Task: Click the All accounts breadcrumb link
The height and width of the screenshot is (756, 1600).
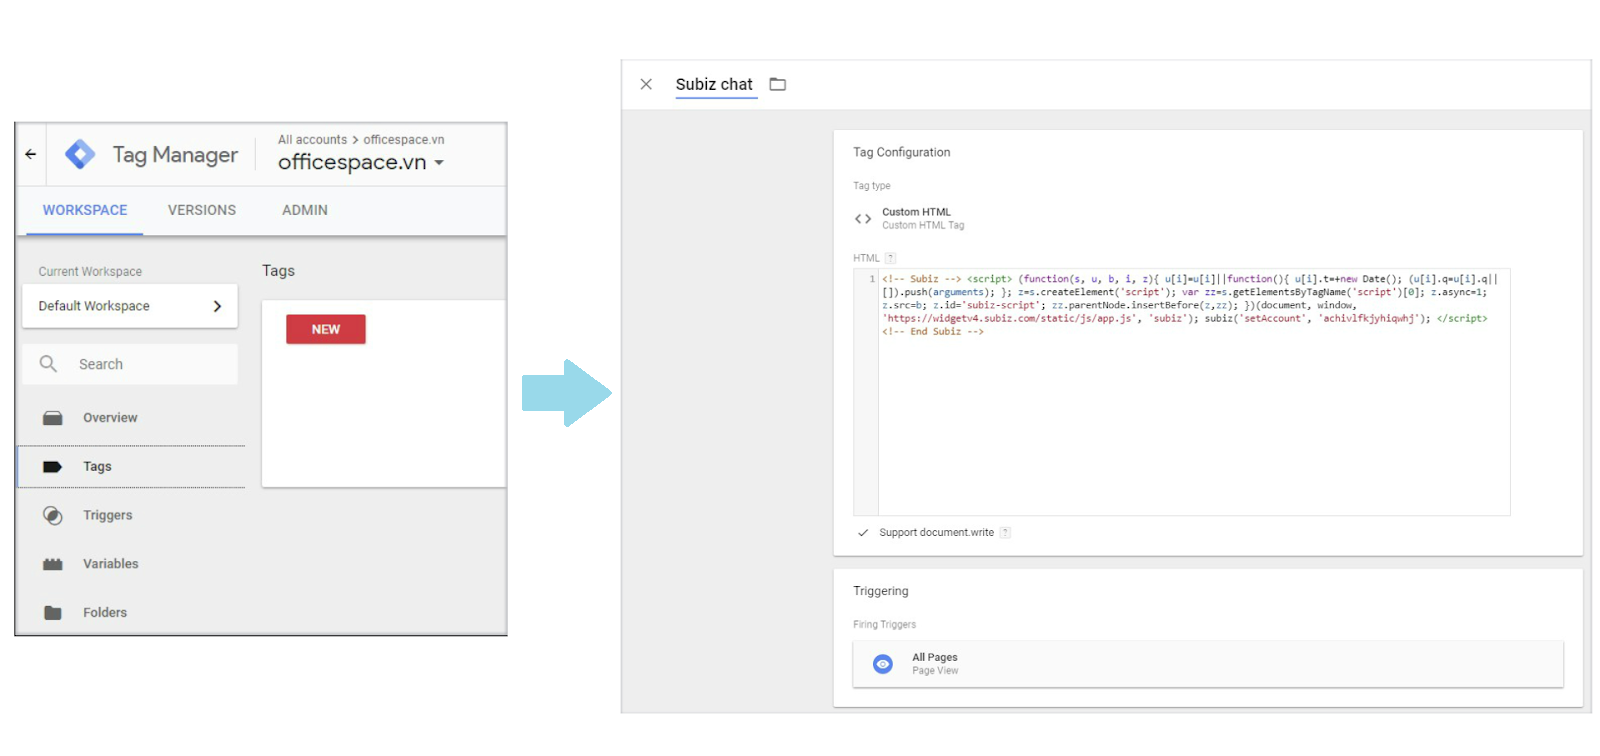Action: tap(312, 140)
